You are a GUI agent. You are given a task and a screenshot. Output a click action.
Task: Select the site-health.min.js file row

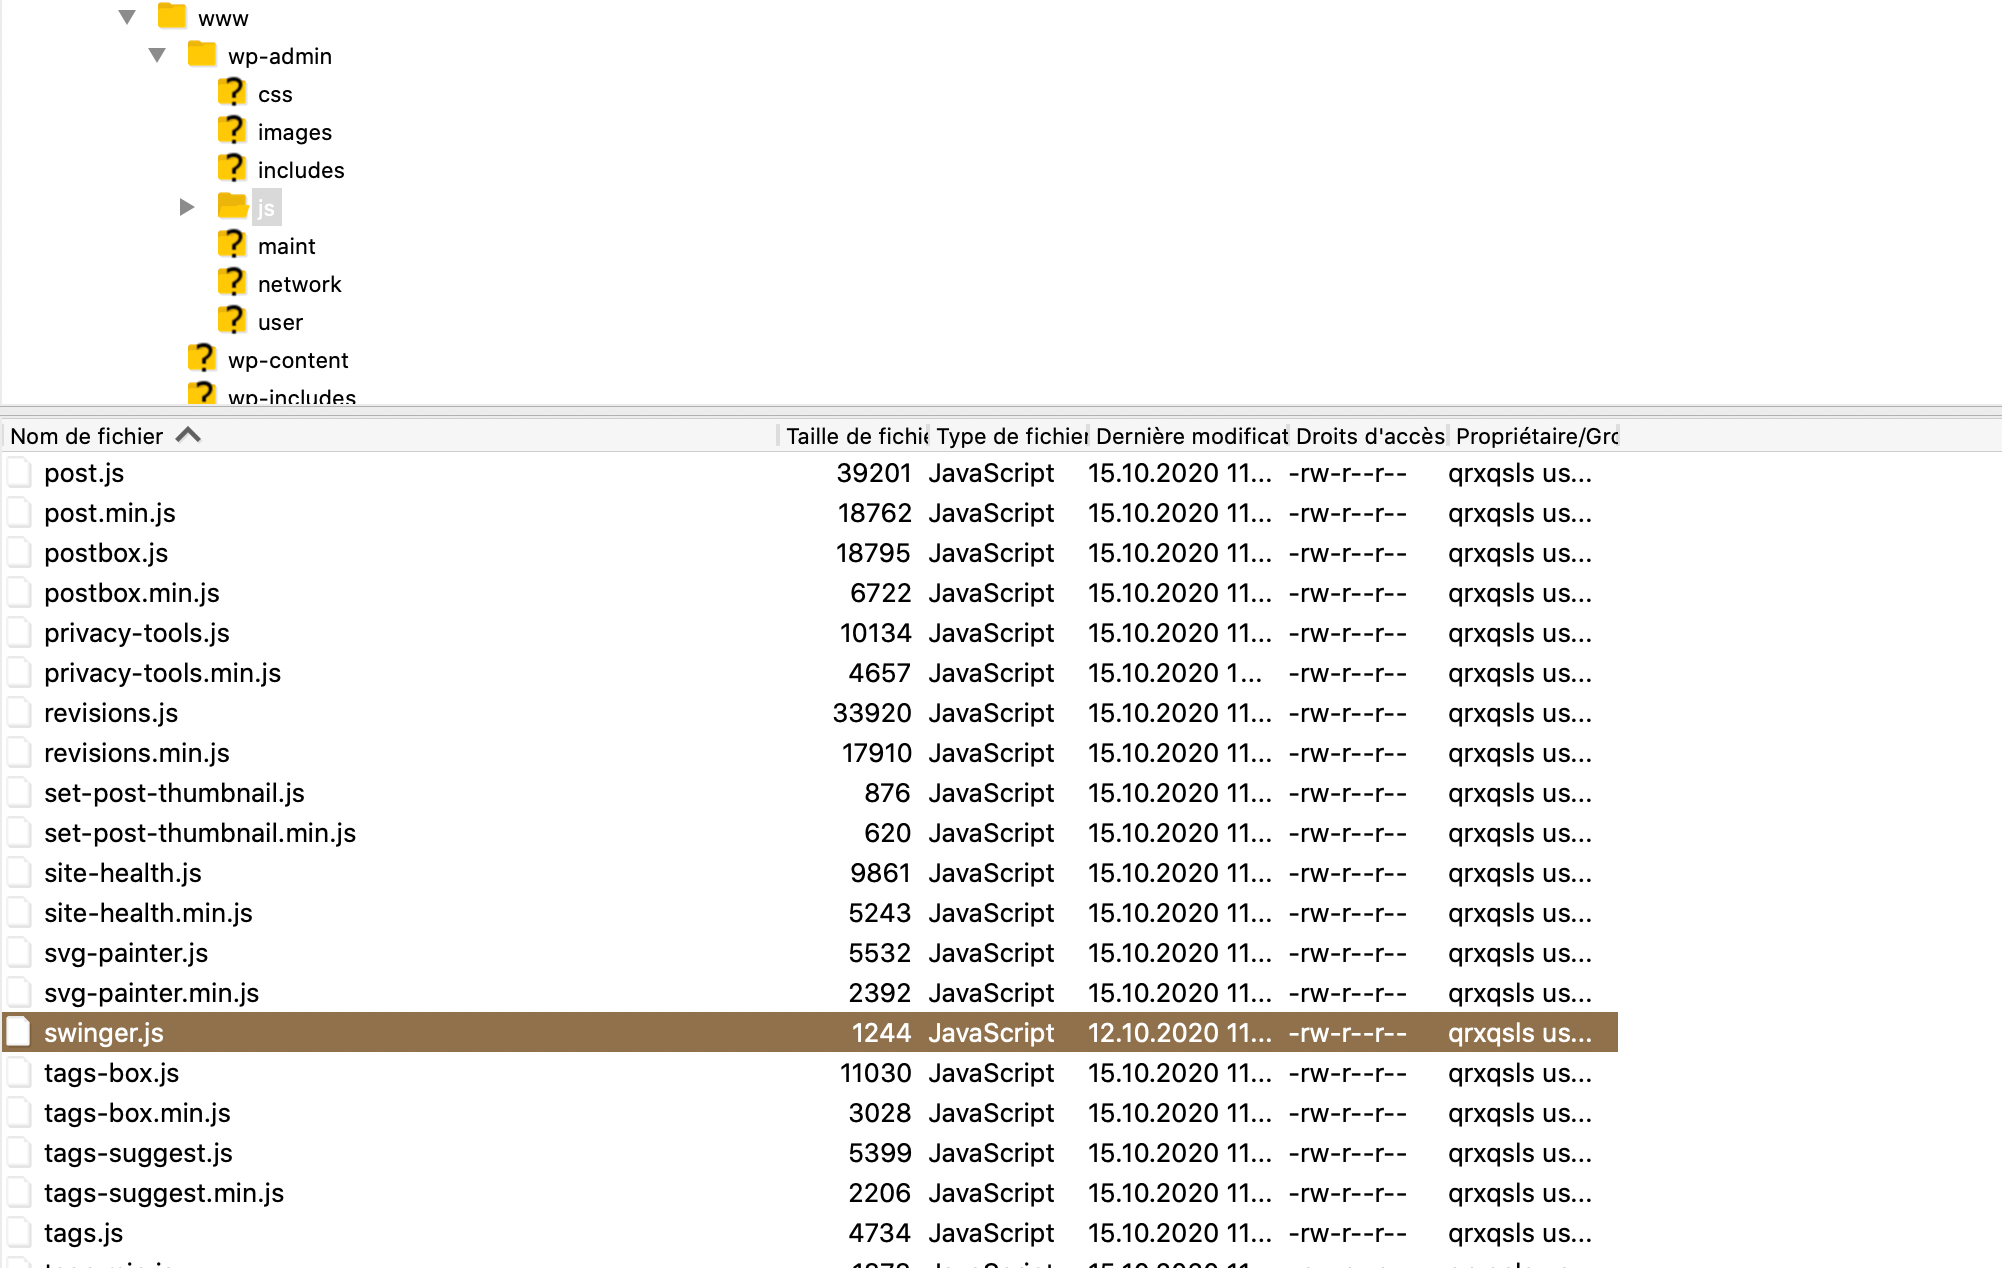[148, 913]
